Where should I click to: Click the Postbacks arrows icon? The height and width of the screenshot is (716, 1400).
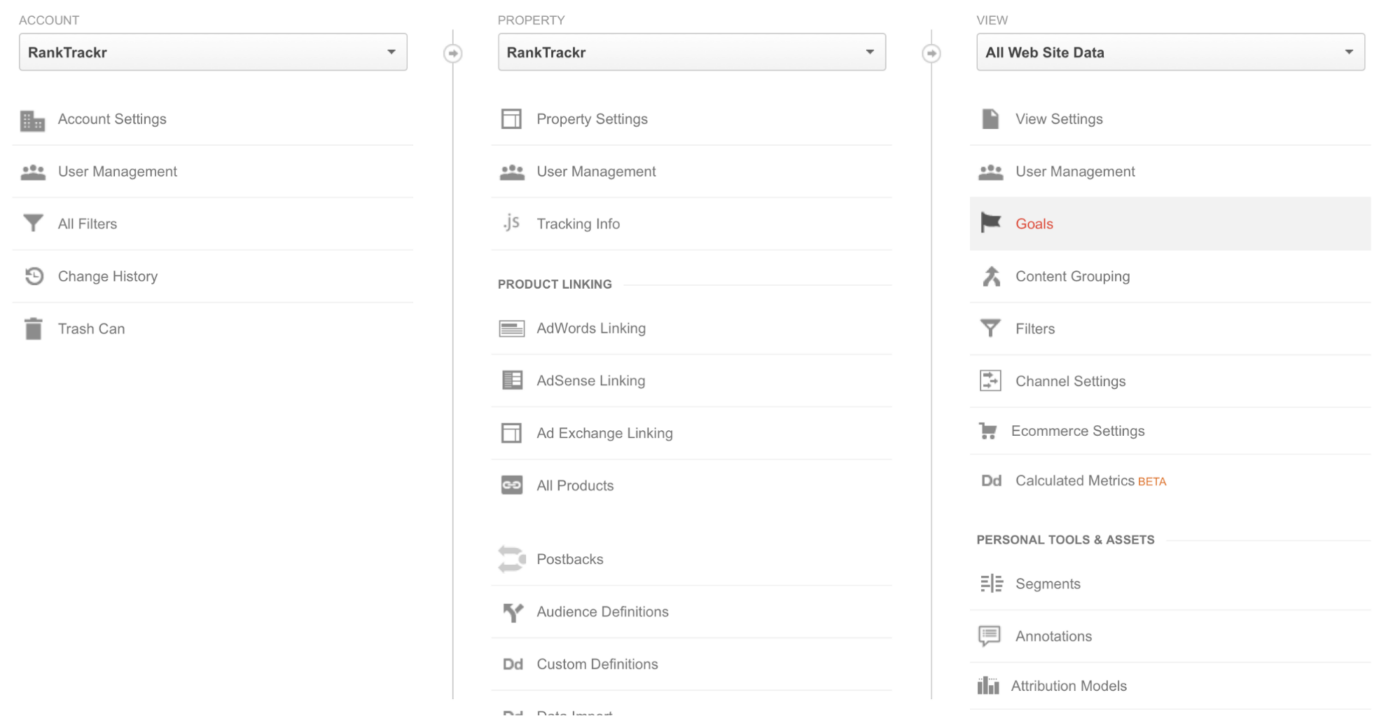point(512,559)
